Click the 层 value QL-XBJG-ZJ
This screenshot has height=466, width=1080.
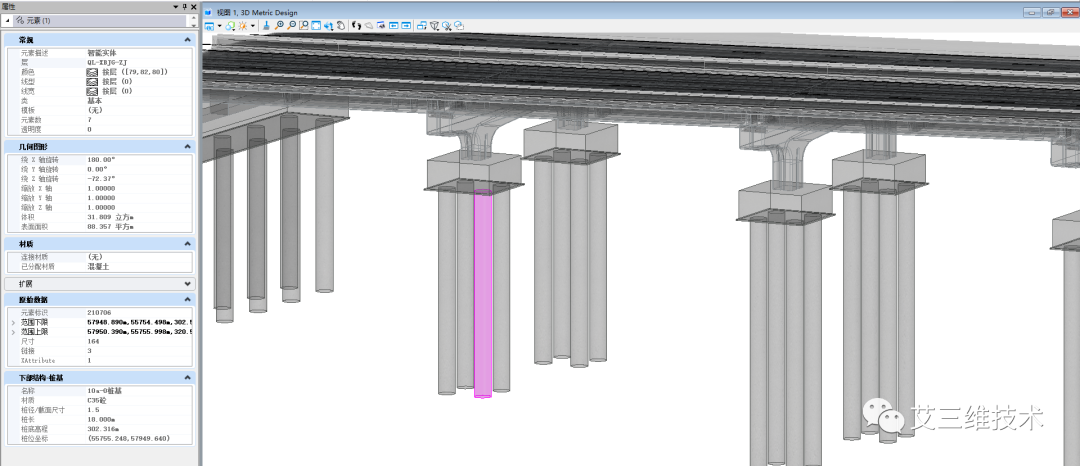tap(107, 62)
